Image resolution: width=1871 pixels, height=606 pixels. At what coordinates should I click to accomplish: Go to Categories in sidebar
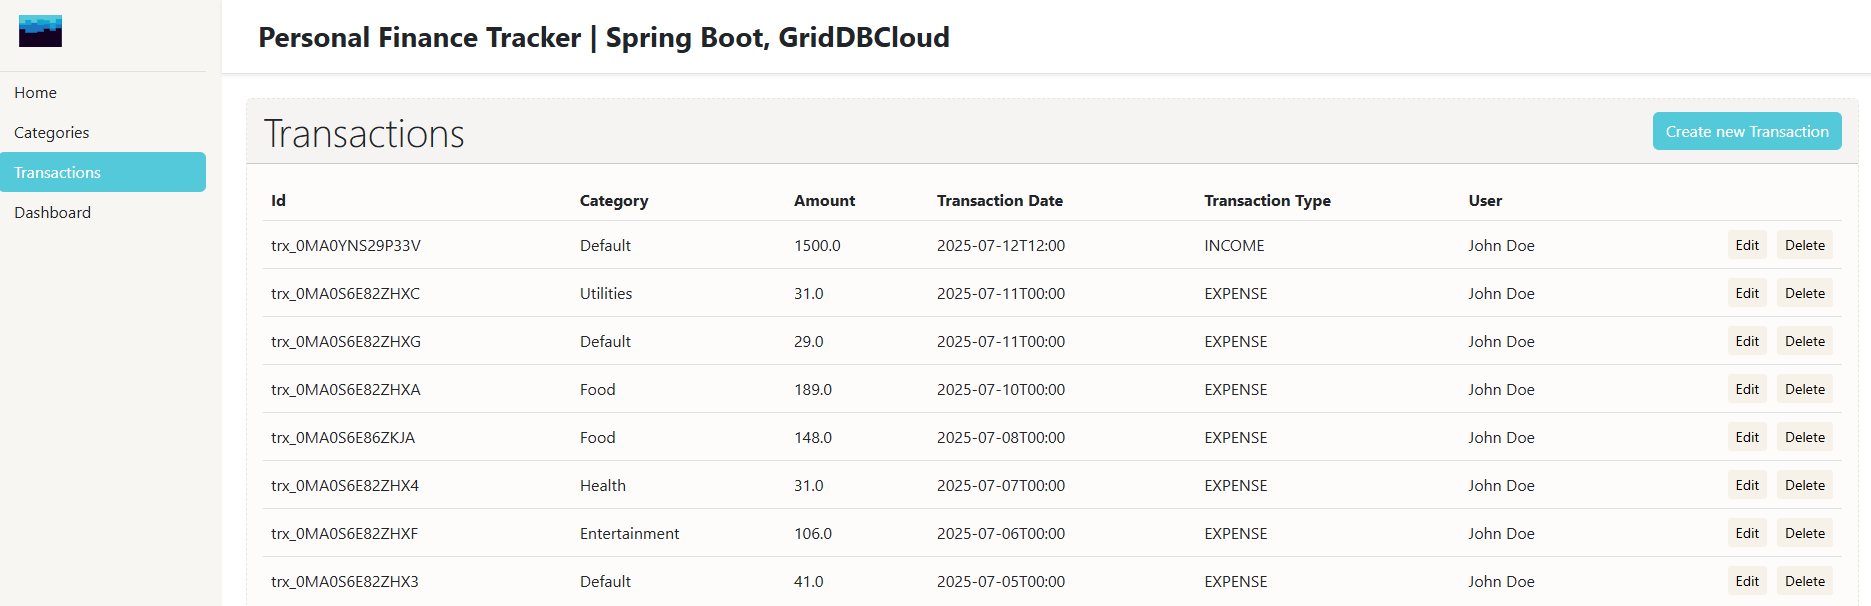[x=52, y=132]
